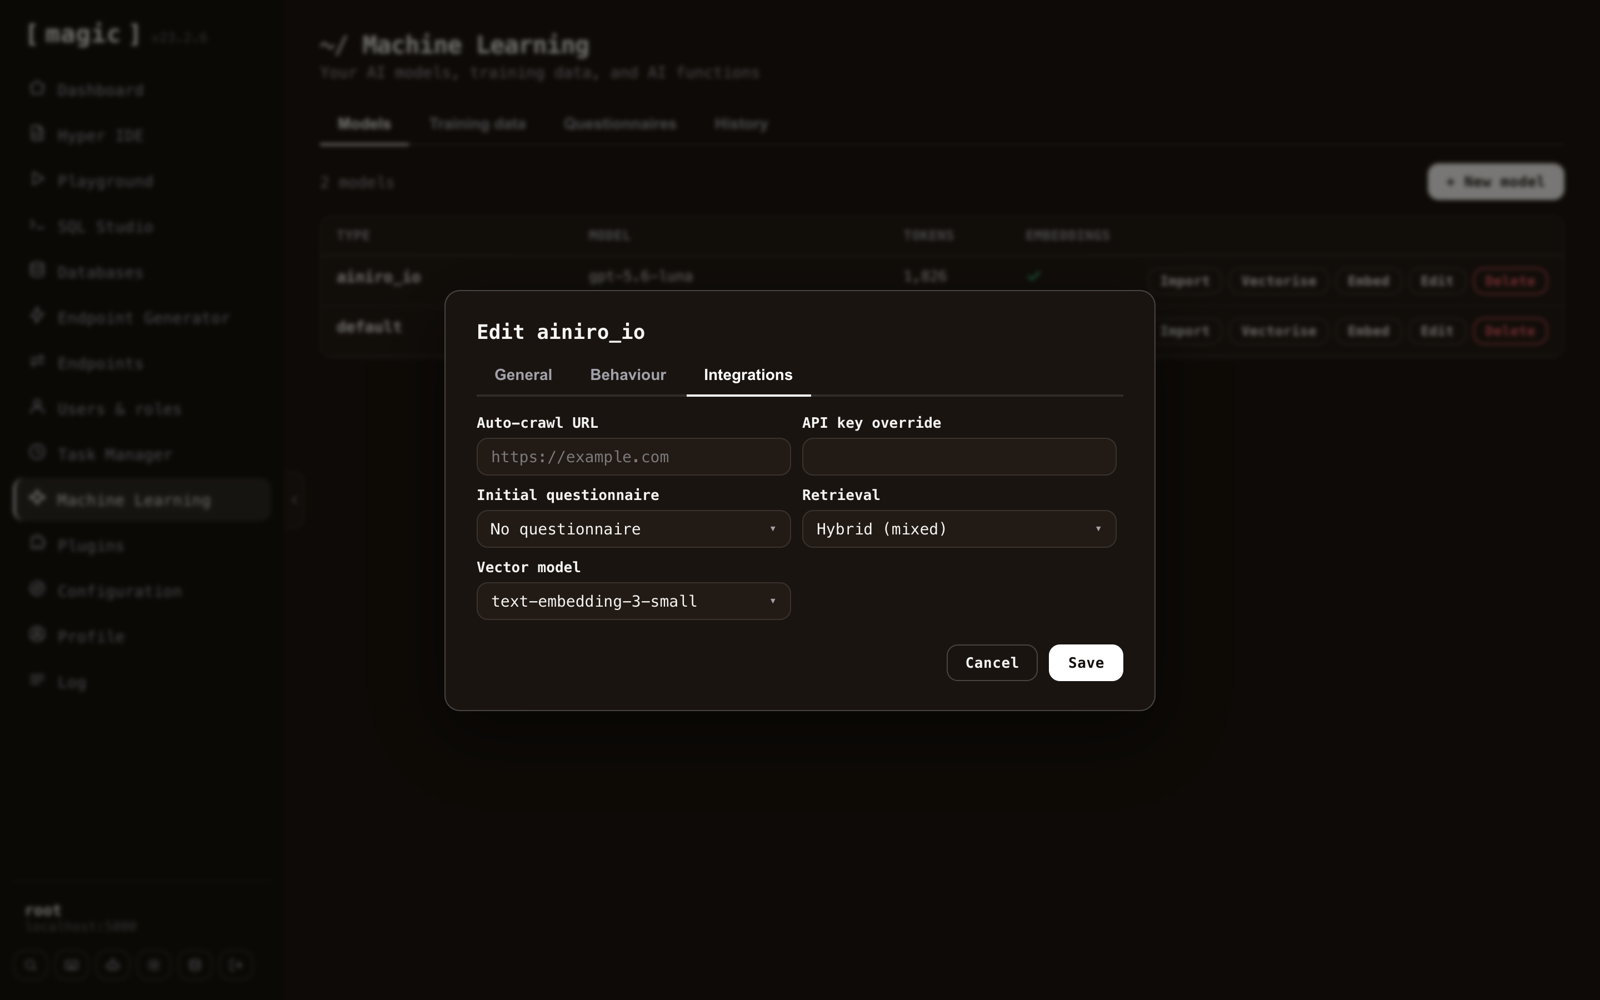Open Endpoints via its sidebar icon
This screenshot has width=1600, height=1000.
click(37, 362)
